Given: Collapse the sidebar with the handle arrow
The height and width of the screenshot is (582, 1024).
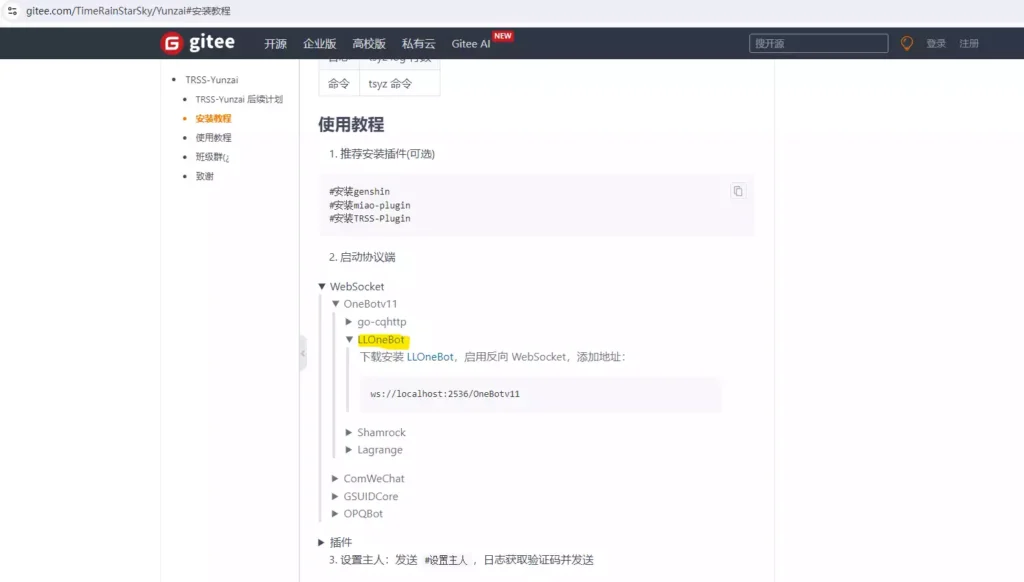Looking at the screenshot, I should click(303, 353).
